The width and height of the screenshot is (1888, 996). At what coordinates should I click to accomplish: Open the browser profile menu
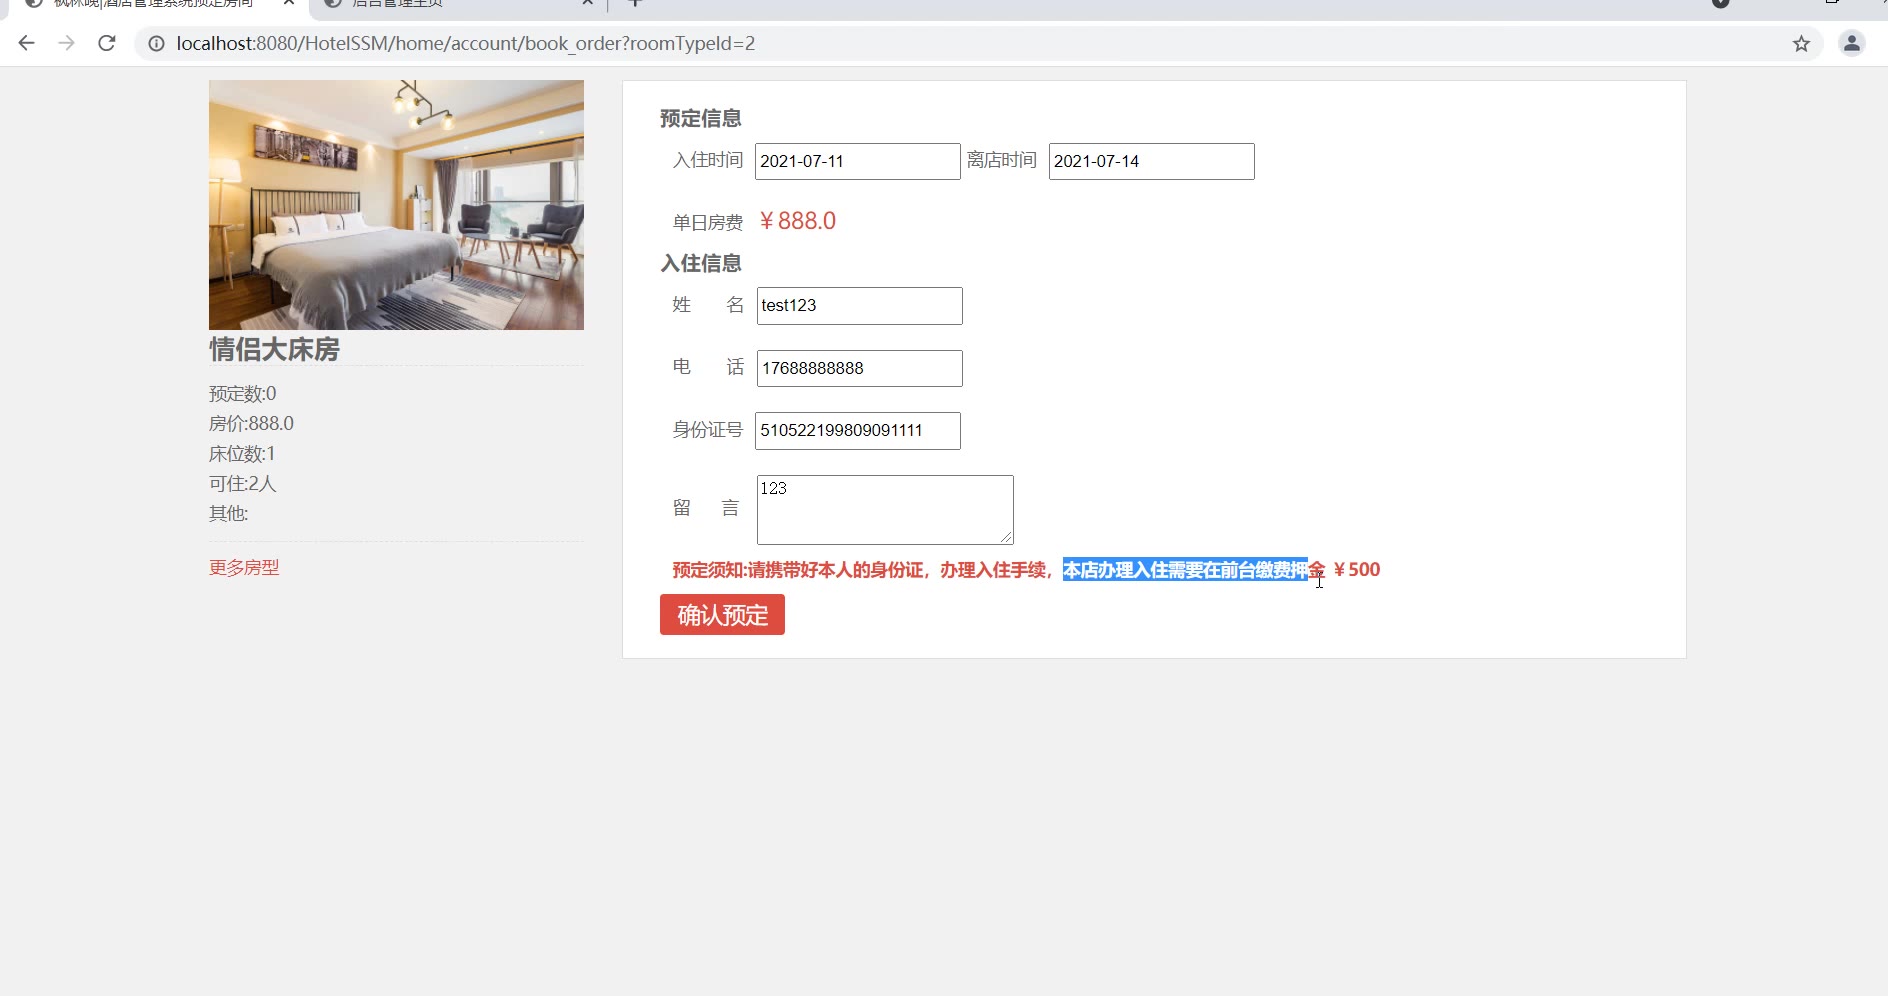tap(1852, 43)
